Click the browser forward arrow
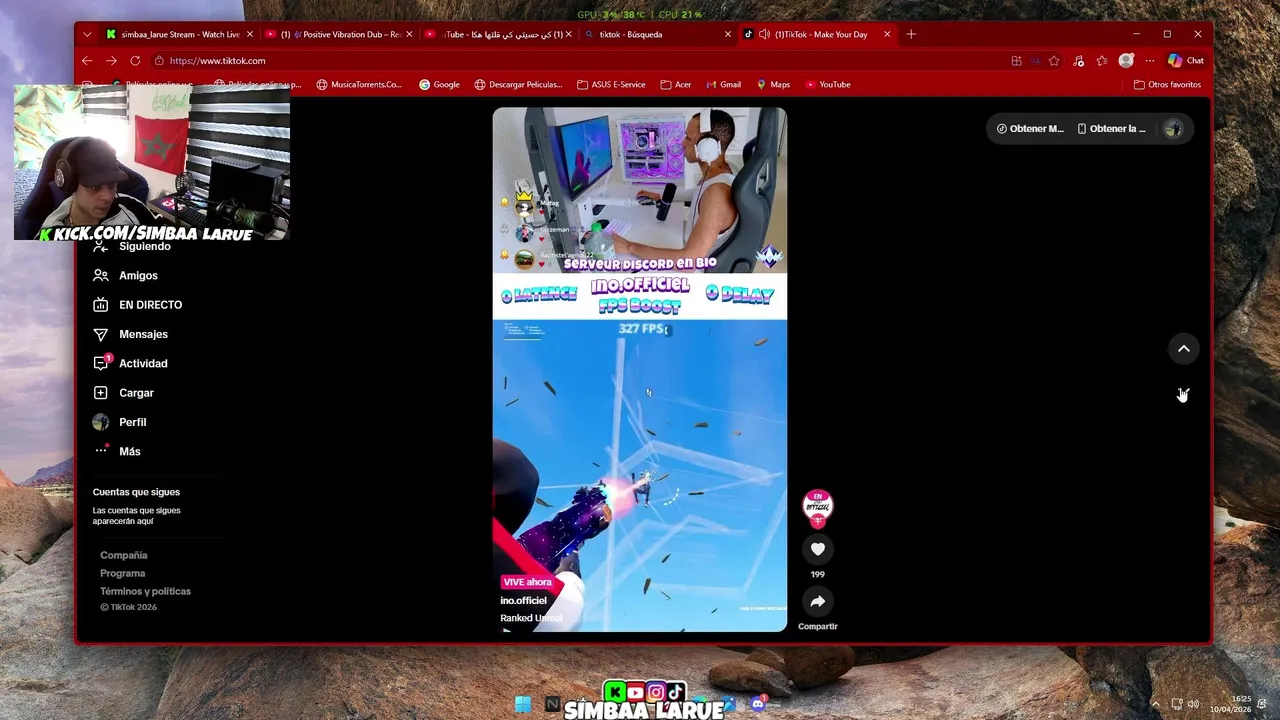Image resolution: width=1280 pixels, height=720 pixels. tap(111, 61)
